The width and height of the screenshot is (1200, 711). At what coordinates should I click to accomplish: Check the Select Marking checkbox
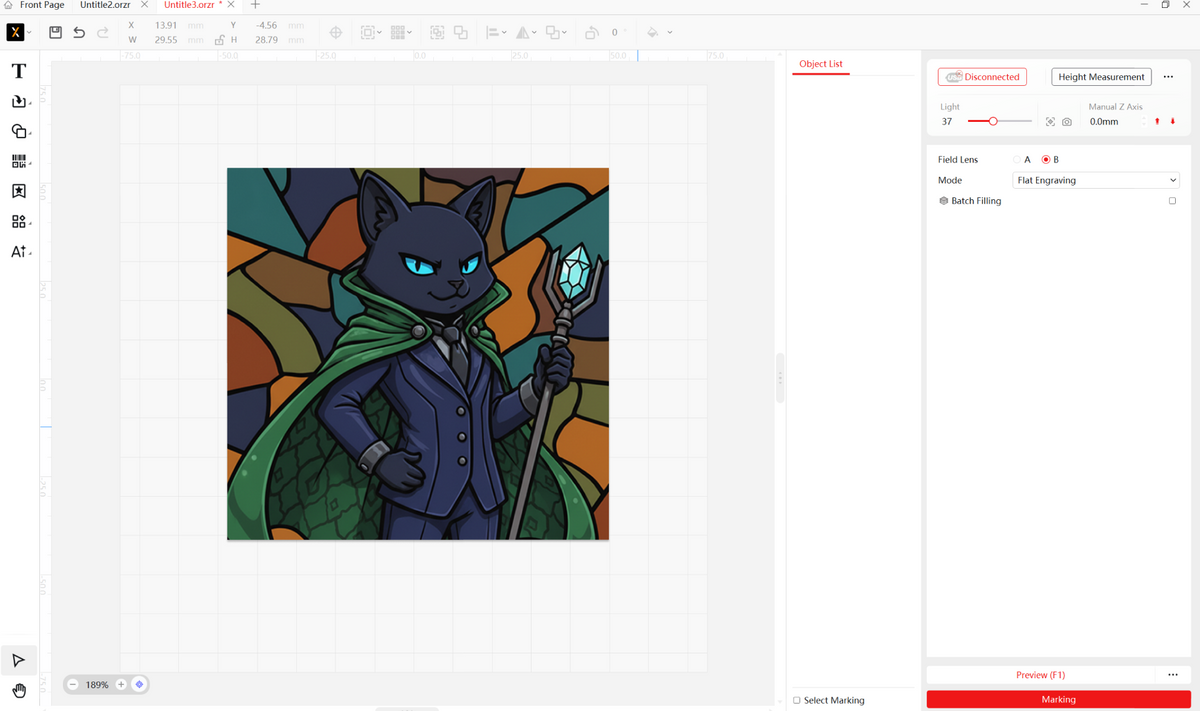[x=795, y=700]
